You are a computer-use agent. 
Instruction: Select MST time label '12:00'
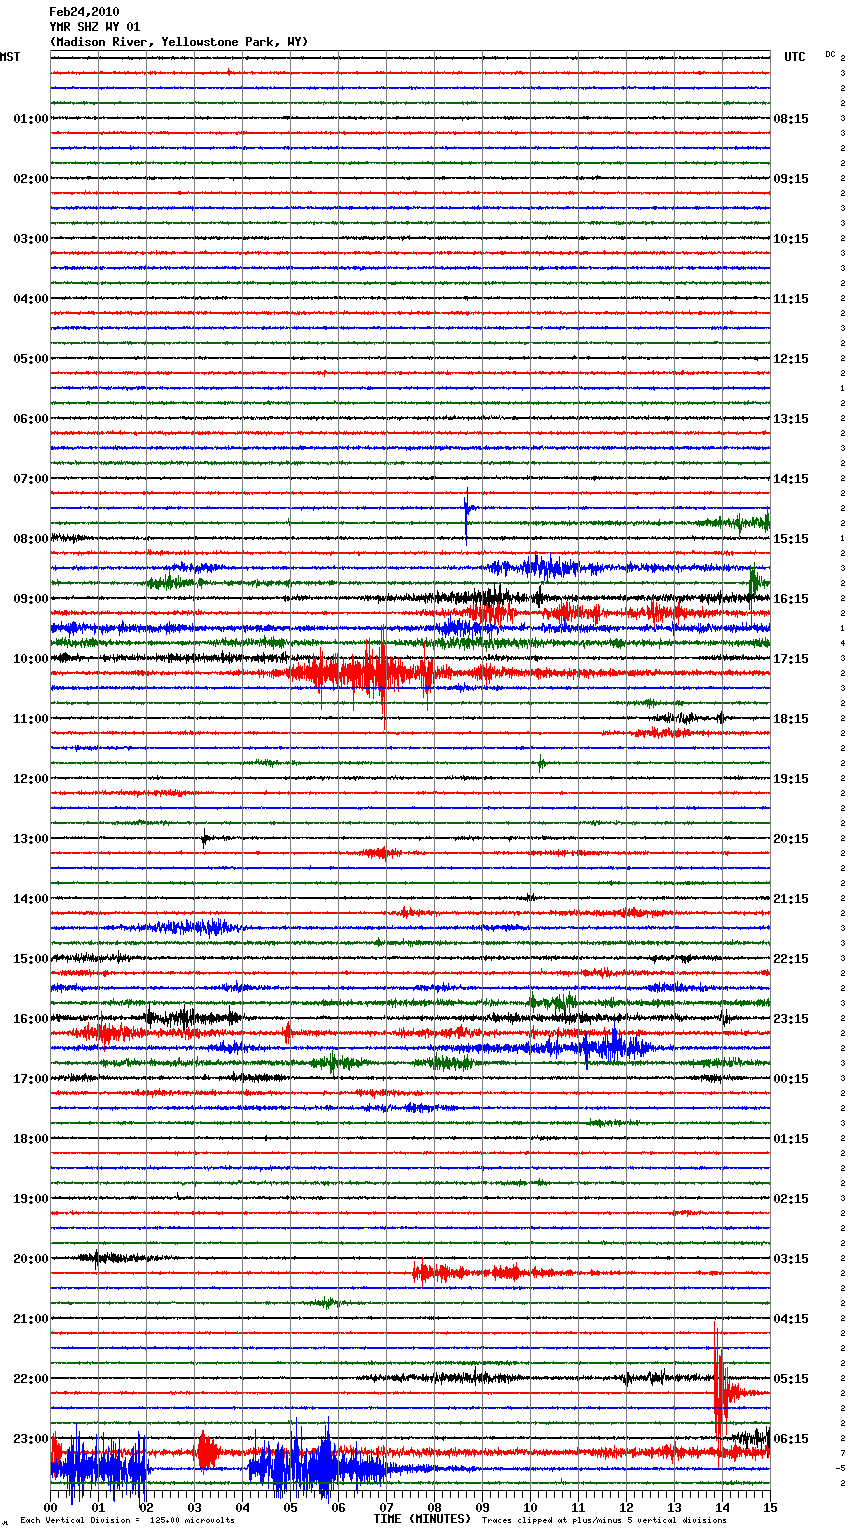pyautogui.click(x=31, y=779)
